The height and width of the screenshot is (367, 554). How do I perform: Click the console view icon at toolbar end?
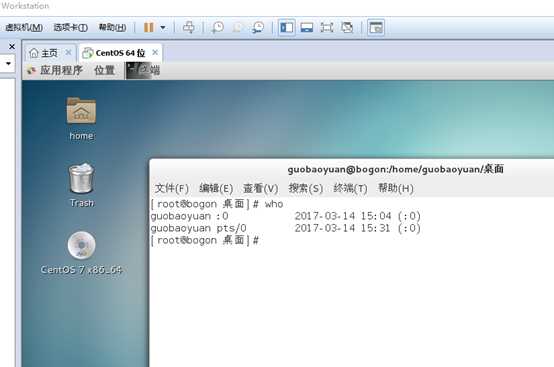click(x=376, y=28)
